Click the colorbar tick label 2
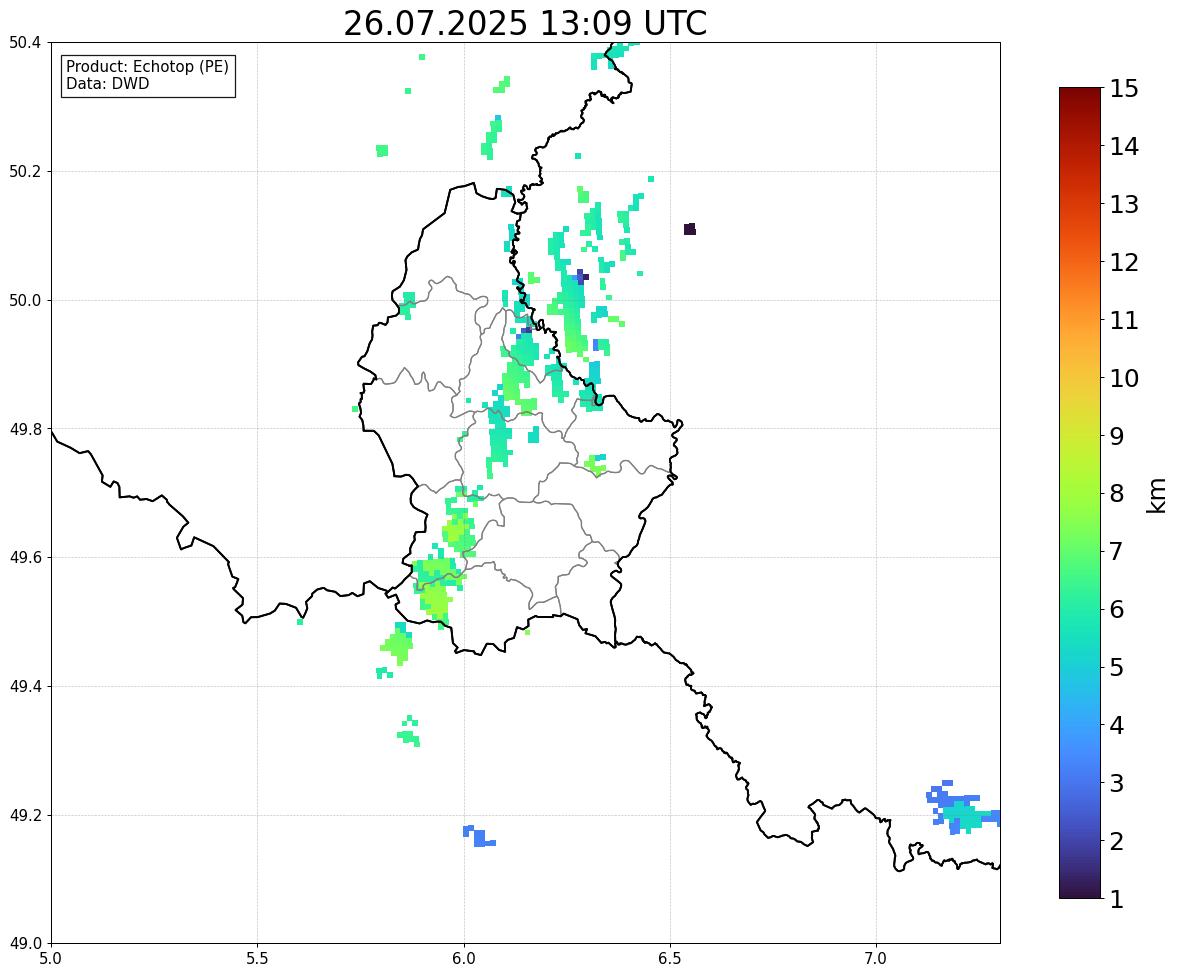1178x976 pixels. pyautogui.click(x=1117, y=841)
